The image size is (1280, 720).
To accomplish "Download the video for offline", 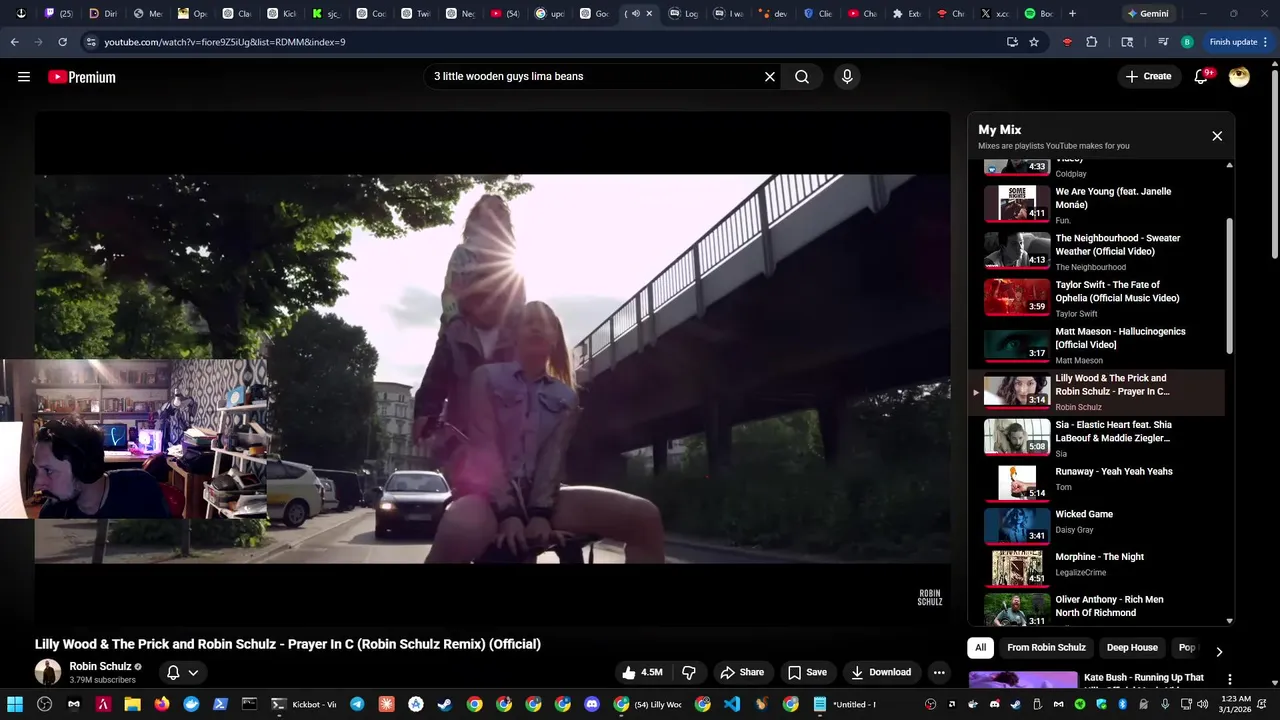I will pos(881,672).
